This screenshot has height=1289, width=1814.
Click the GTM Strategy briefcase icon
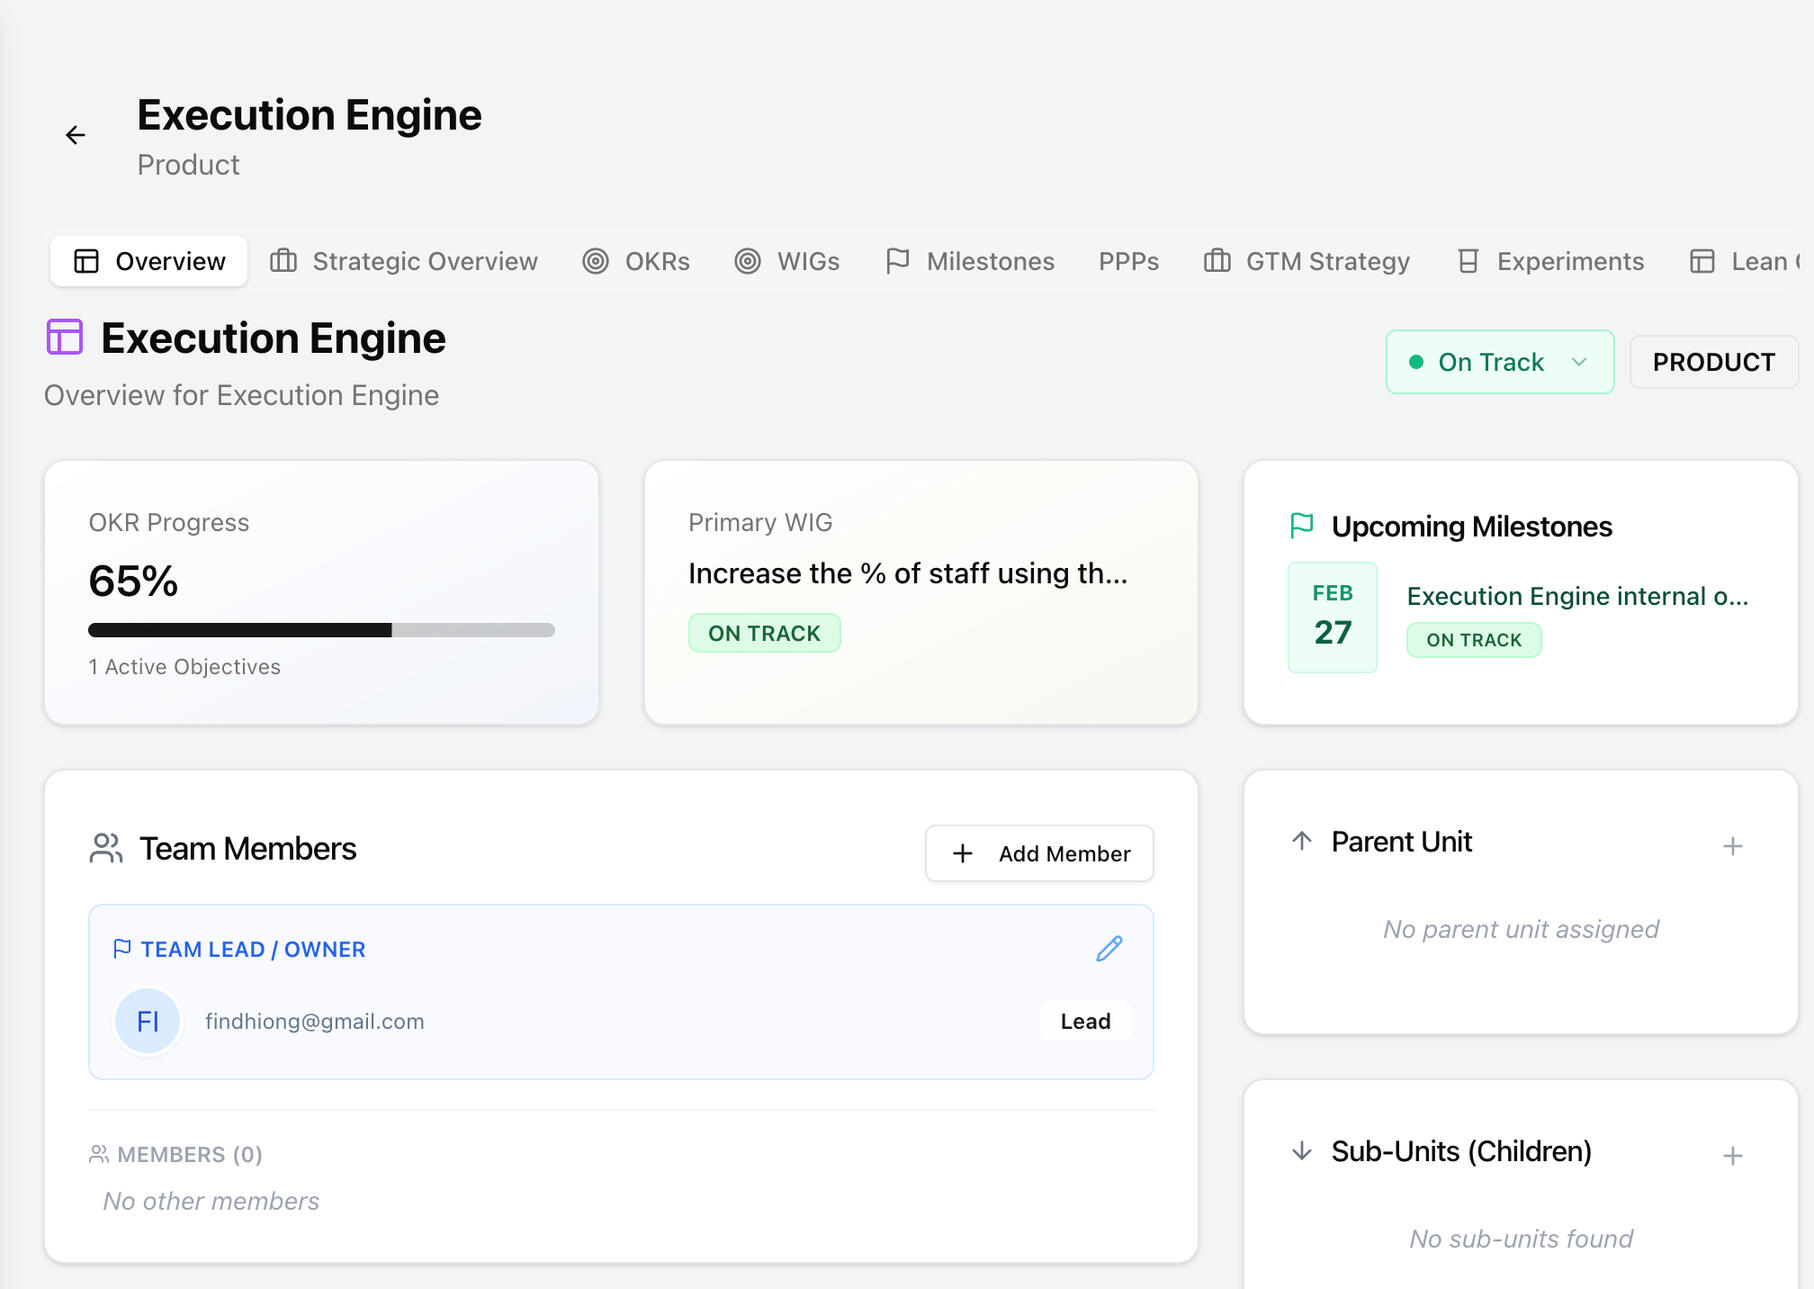[1215, 261]
